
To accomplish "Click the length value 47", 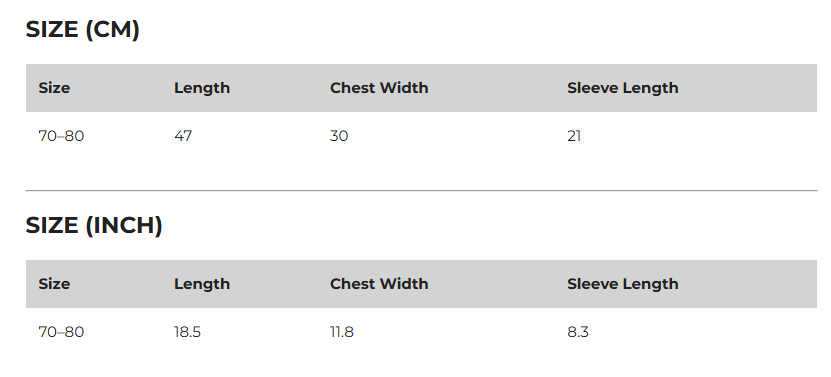I will [183, 136].
